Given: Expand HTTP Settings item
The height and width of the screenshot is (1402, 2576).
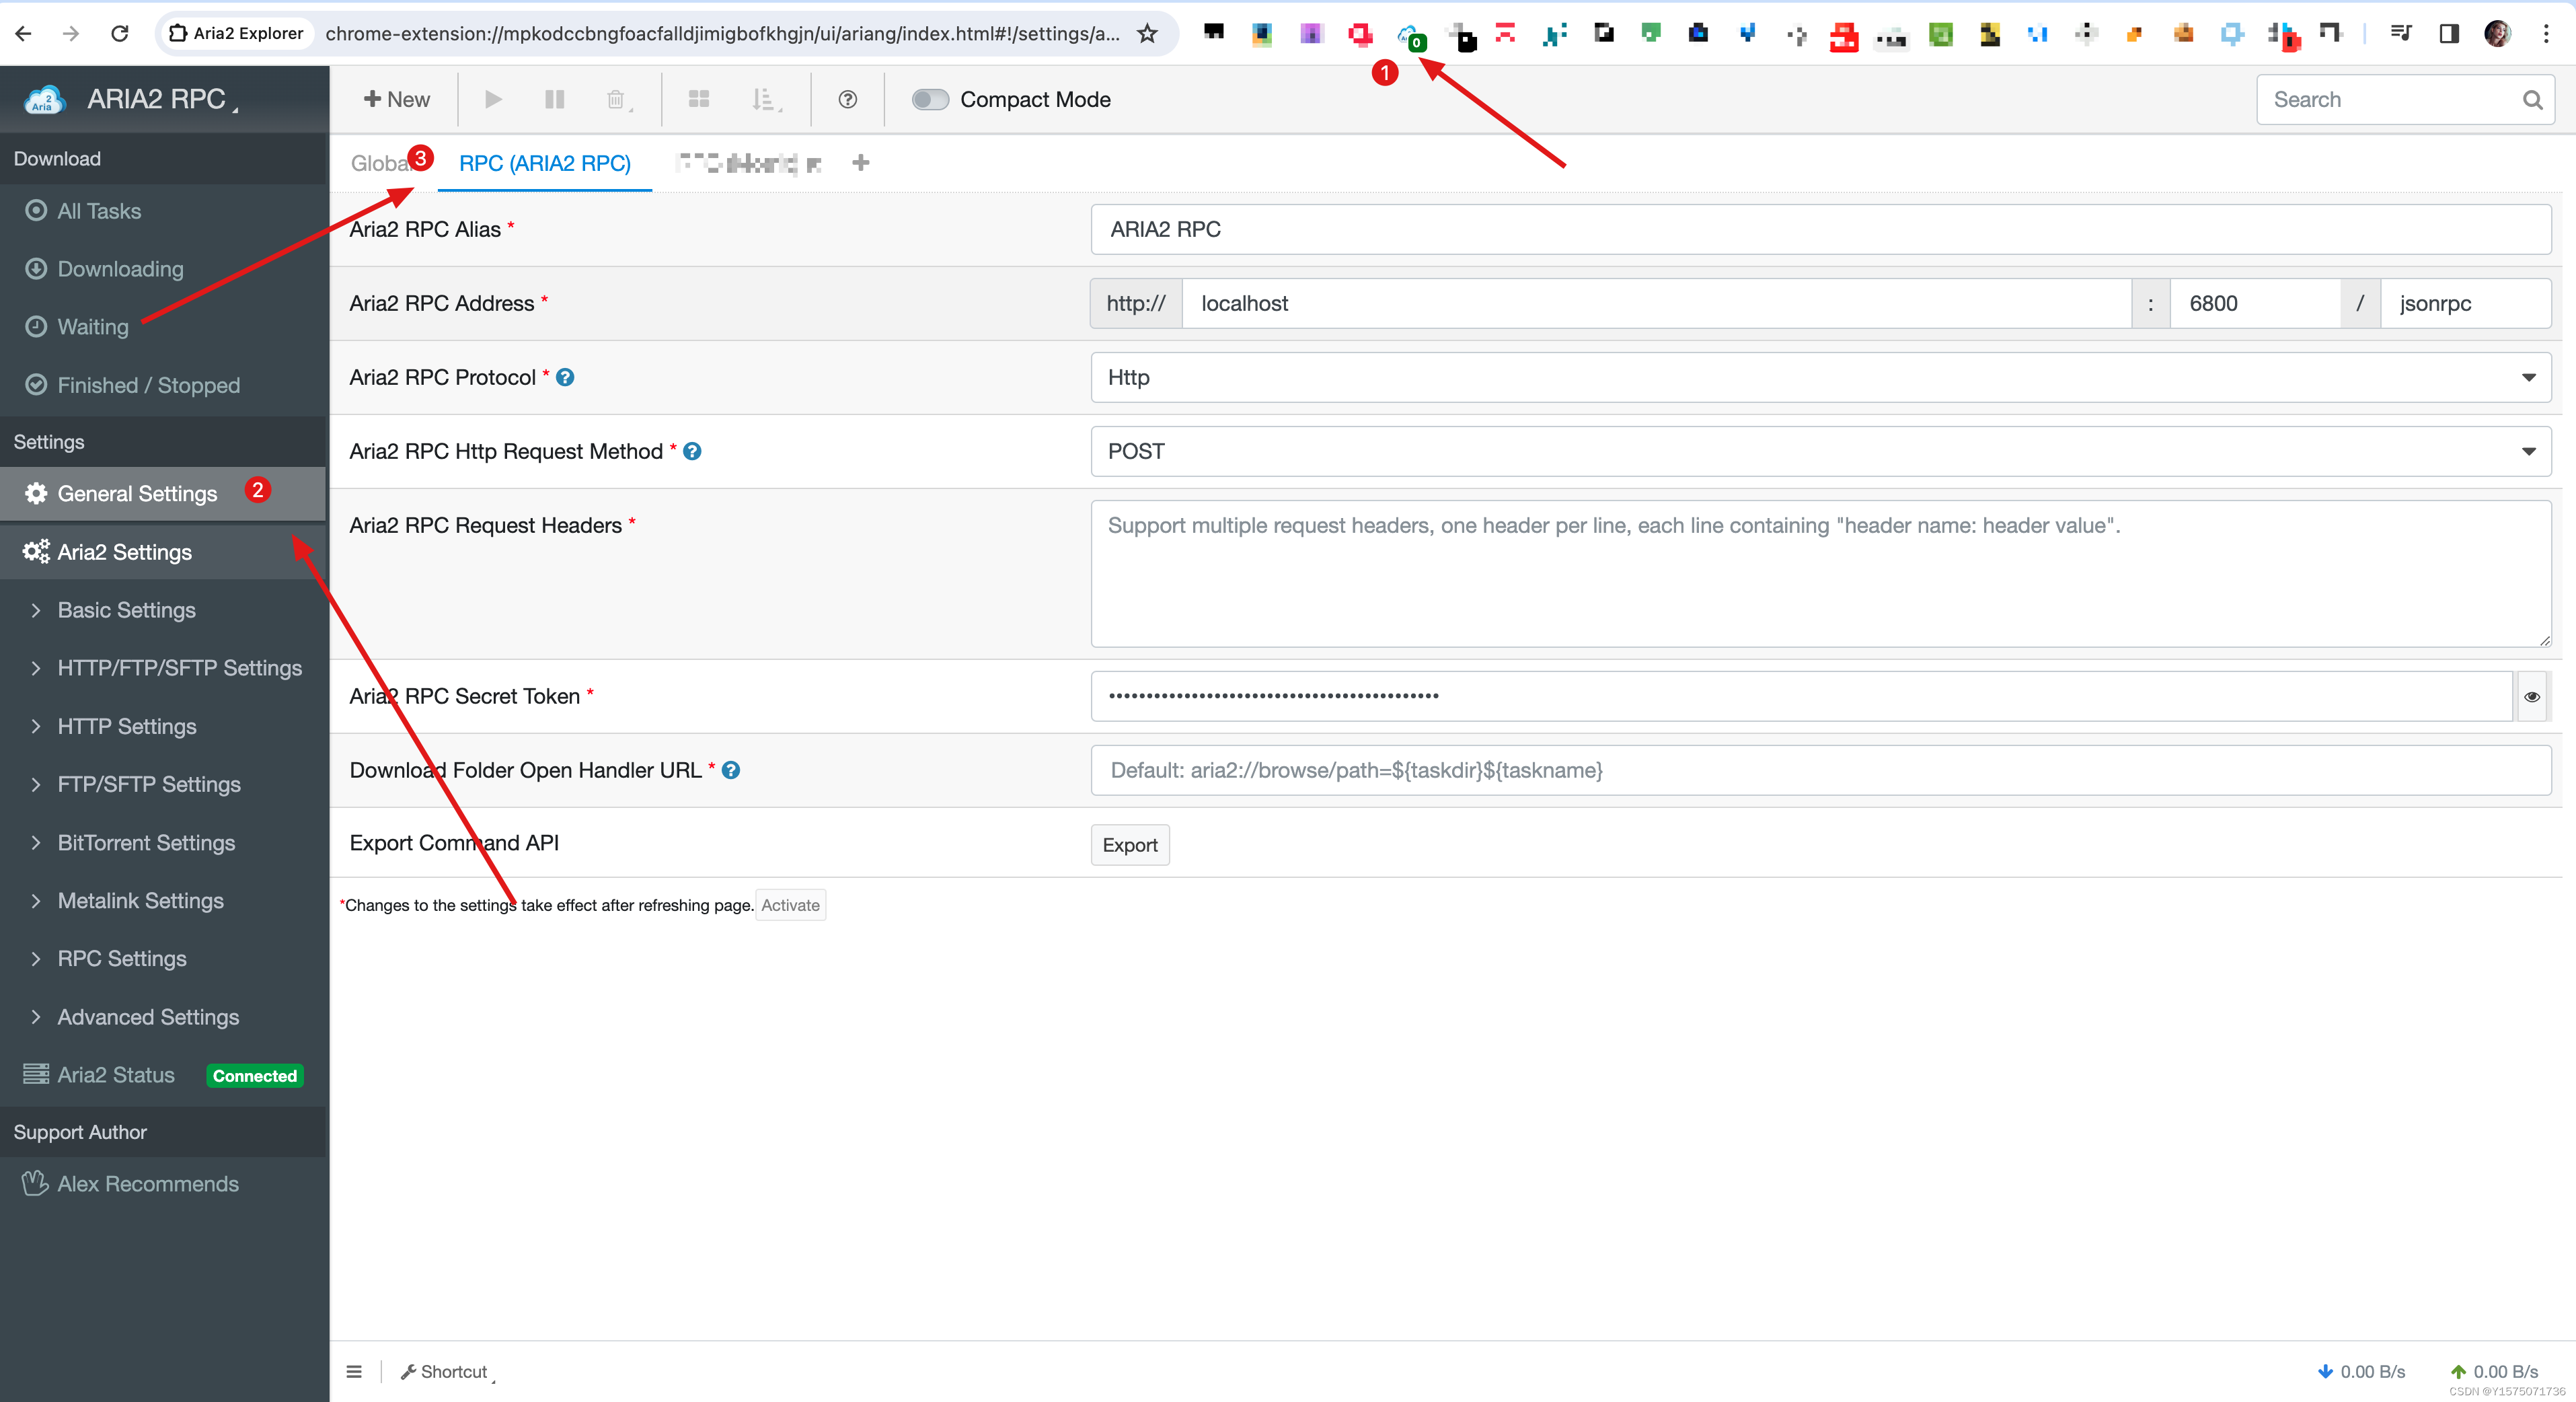Looking at the screenshot, I should click(x=126, y=726).
